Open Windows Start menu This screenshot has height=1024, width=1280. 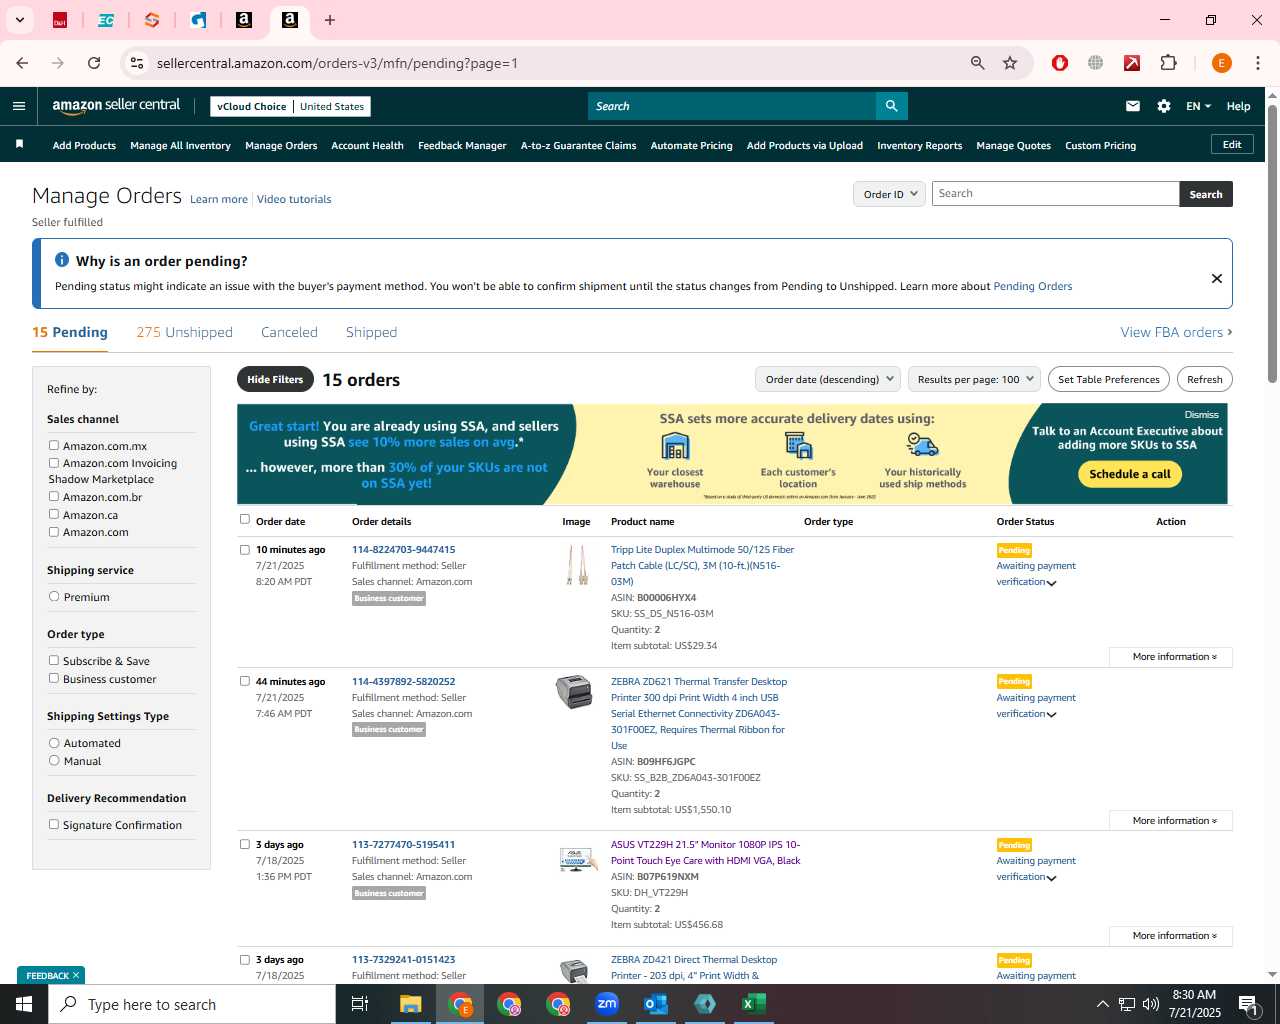click(x=24, y=1004)
